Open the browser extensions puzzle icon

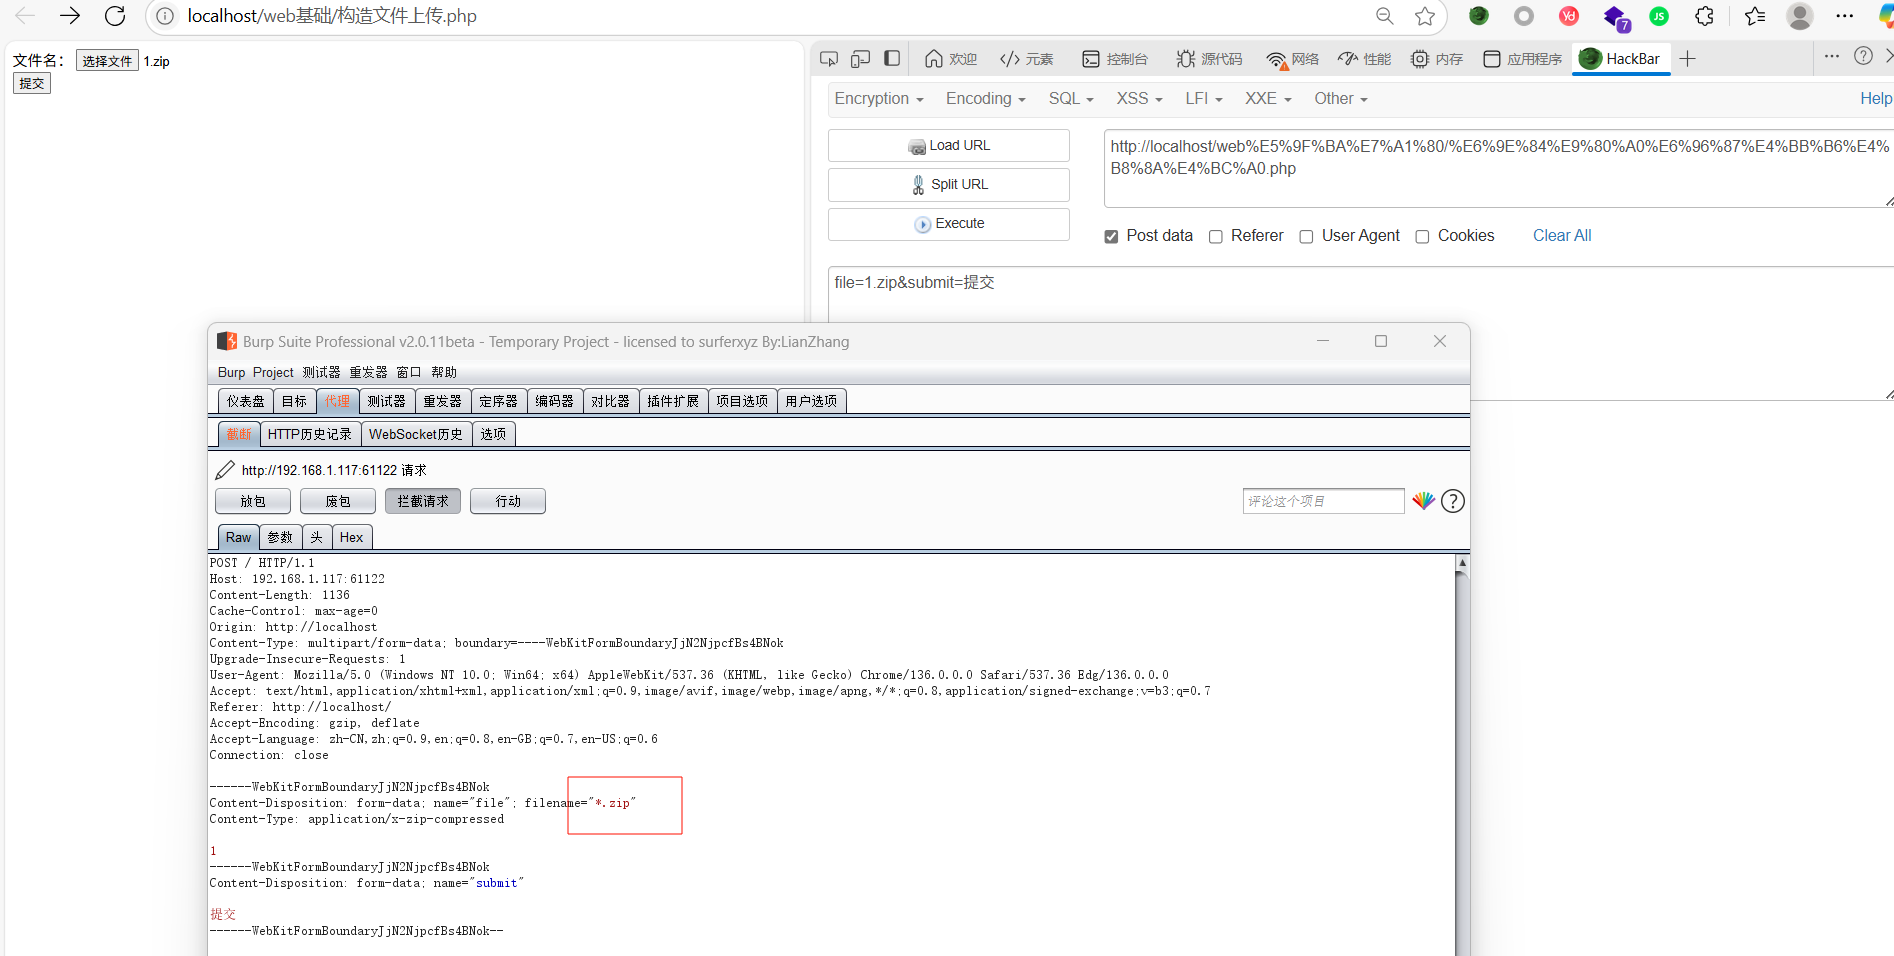coord(1705,16)
